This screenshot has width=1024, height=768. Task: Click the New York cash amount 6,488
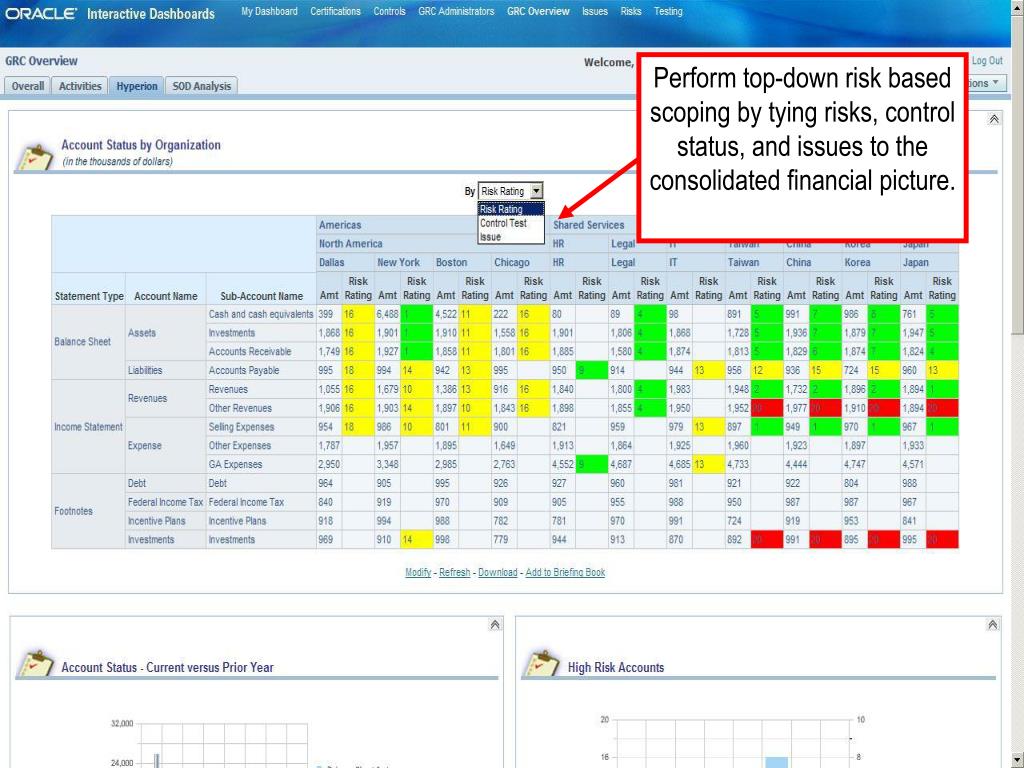pyautogui.click(x=387, y=314)
